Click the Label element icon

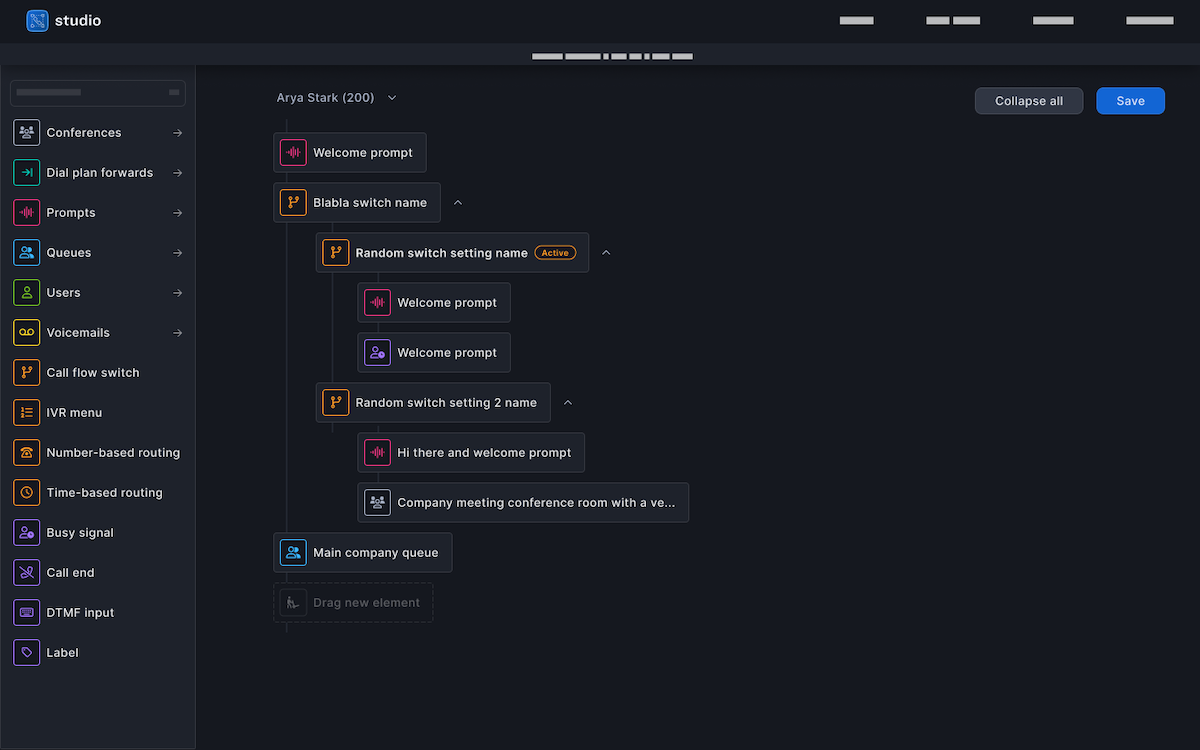[26, 652]
